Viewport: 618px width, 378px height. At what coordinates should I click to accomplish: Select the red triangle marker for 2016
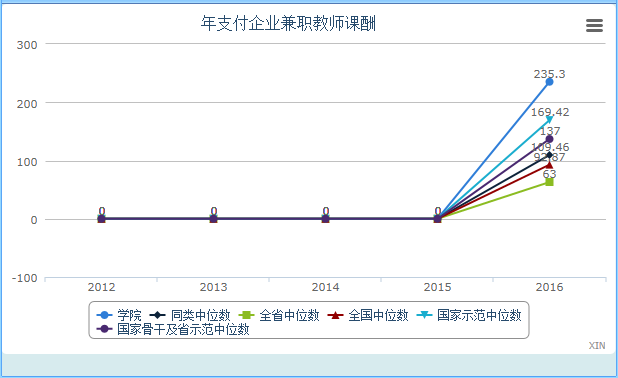pyautogui.click(x=549, y=164)
